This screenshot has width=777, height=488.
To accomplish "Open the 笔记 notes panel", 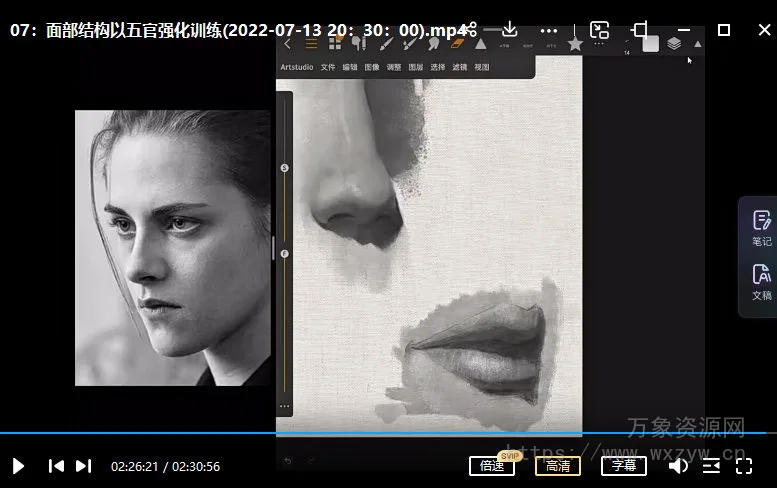I will pyautogui.click(x=761, y=227).
